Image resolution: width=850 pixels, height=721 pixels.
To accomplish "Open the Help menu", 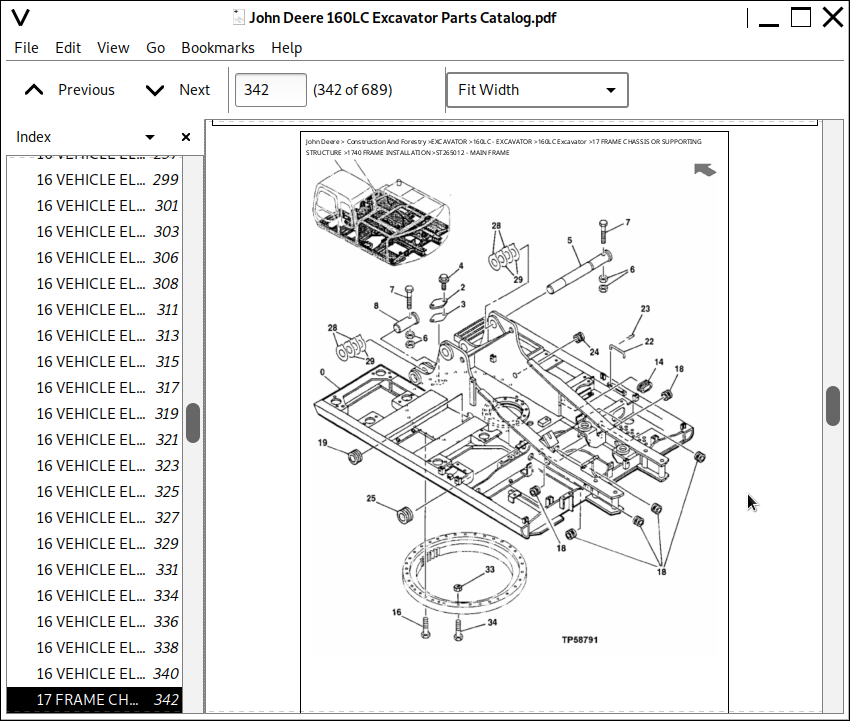I will click(x=286, y=48).
